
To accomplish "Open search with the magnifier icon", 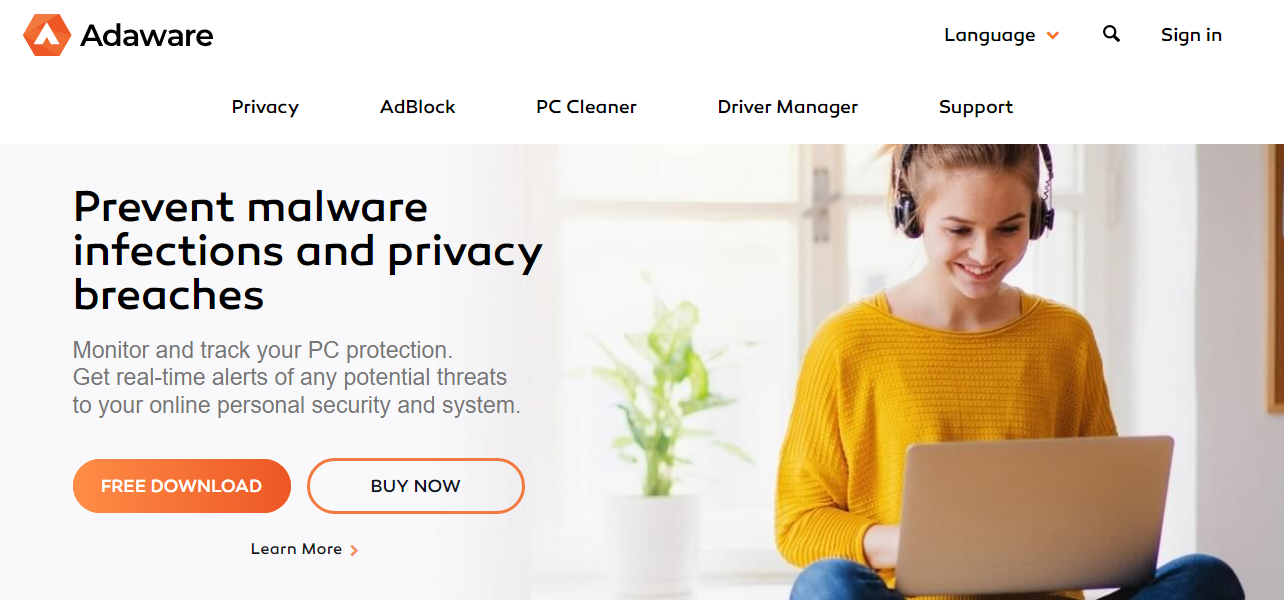I will pos(1111,34).
